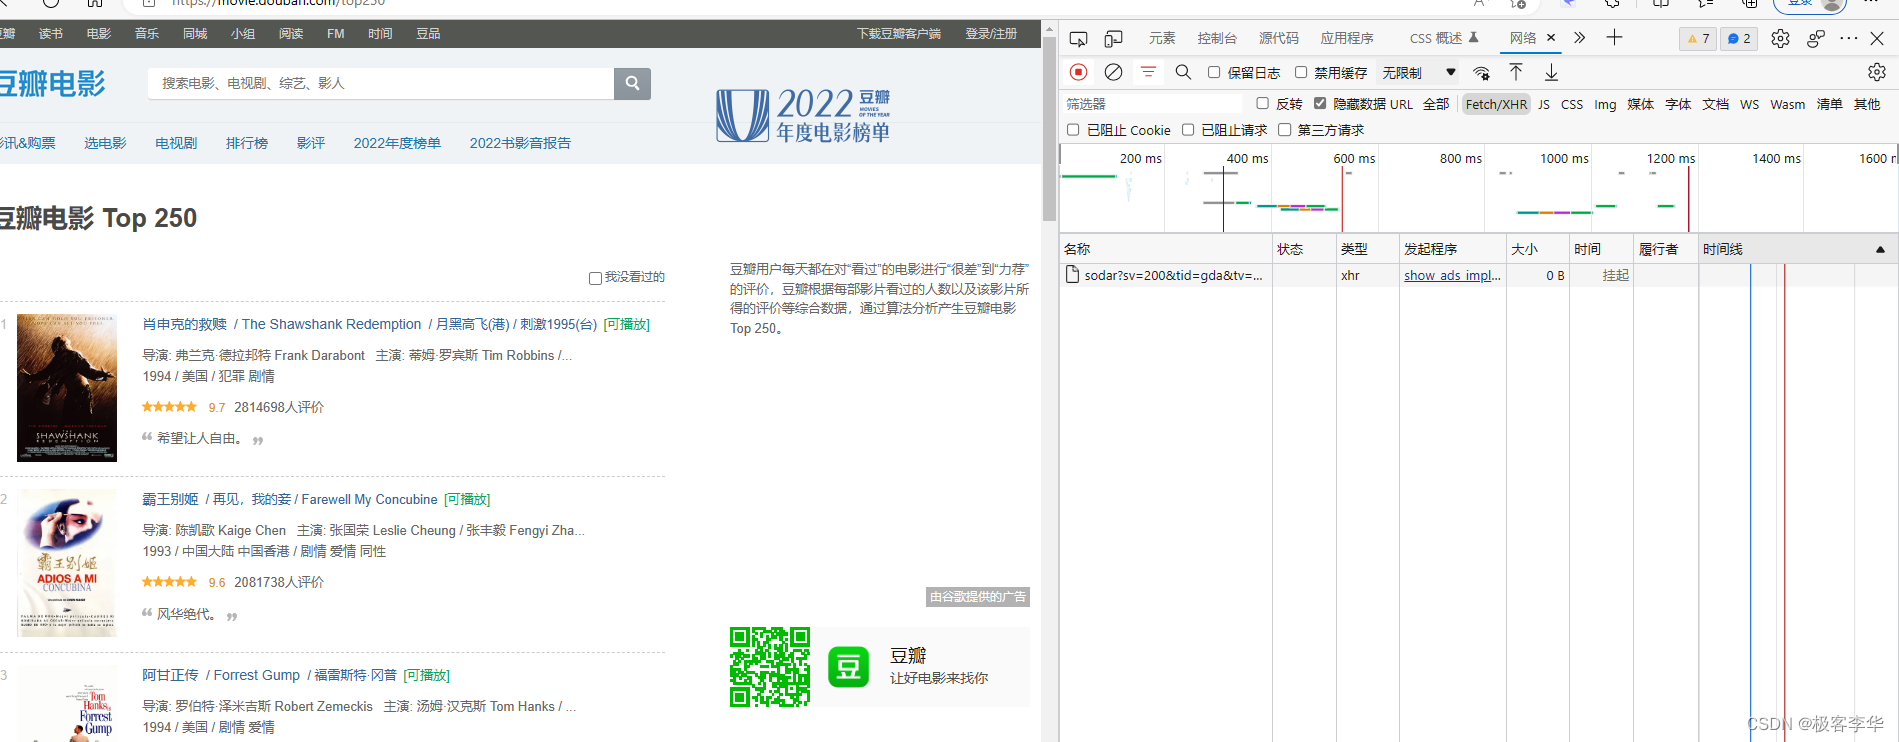Open 阿甘正传 movie link
This screenshot has height=742, width=1899.
point(170,675)
